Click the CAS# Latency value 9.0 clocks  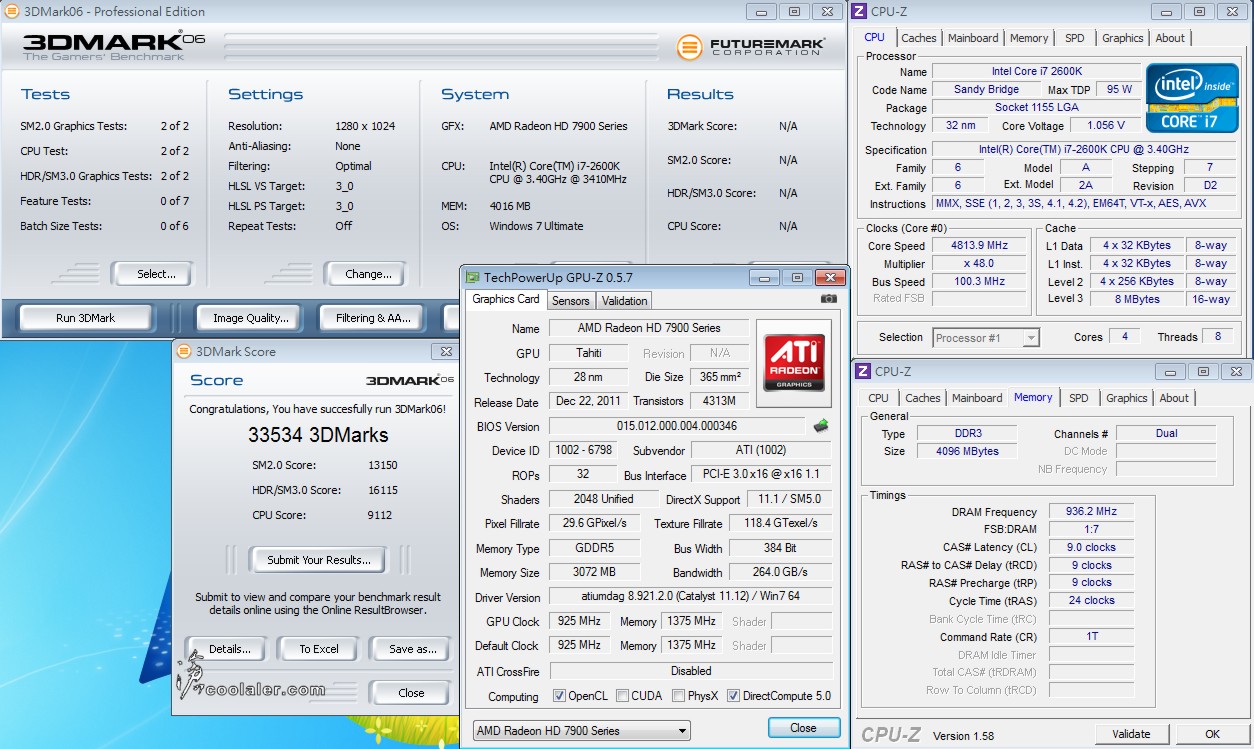coord(1091,547)
